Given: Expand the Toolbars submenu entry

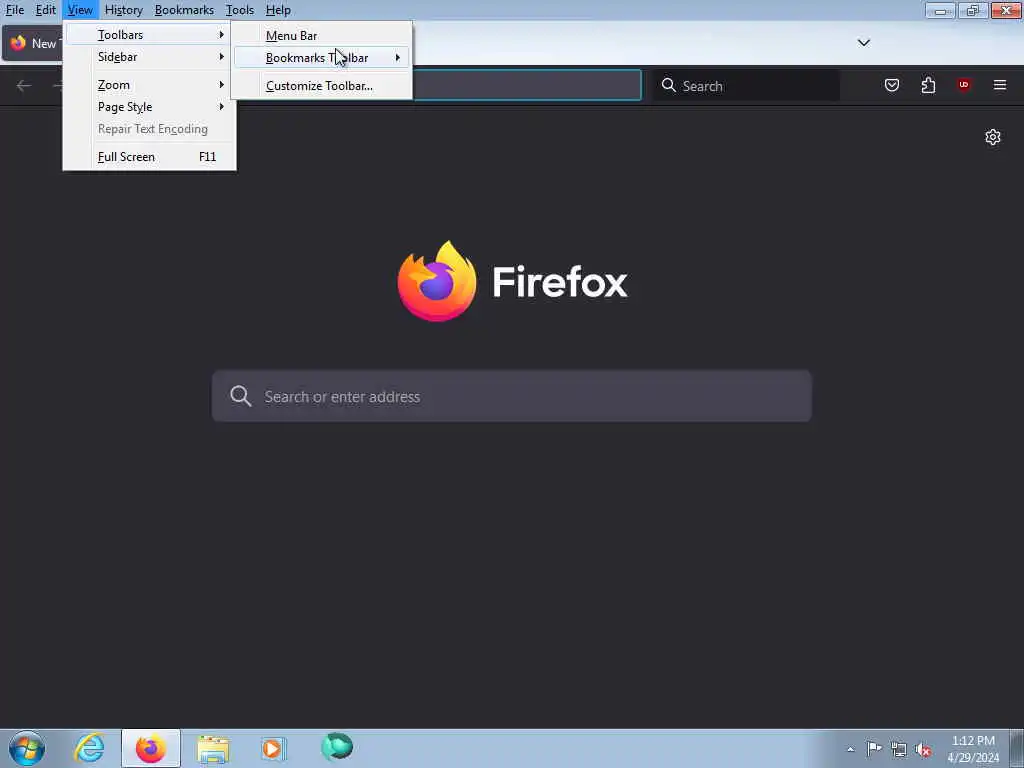Looking at the screenshot, I should coord(150,35).
